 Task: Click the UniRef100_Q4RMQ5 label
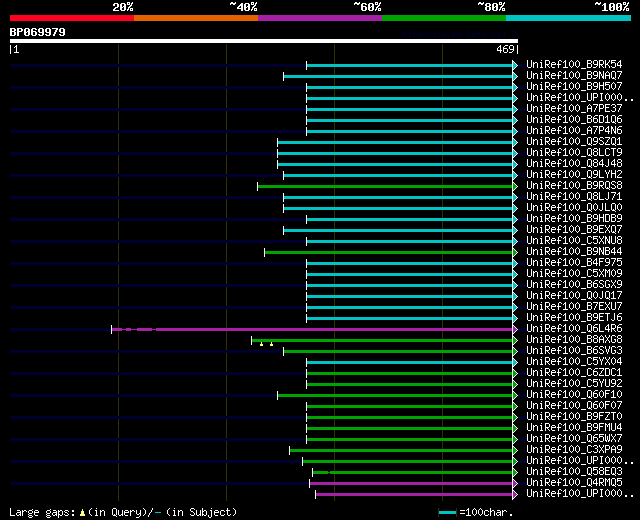pyautogui.click(x=574, y=483)
